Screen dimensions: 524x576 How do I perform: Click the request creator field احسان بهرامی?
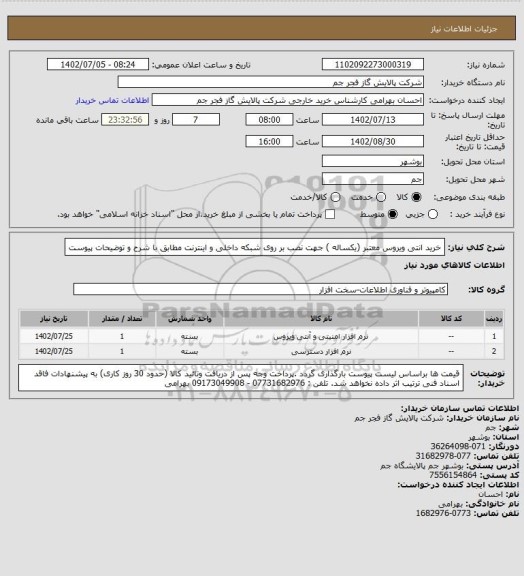pos(288,100)
